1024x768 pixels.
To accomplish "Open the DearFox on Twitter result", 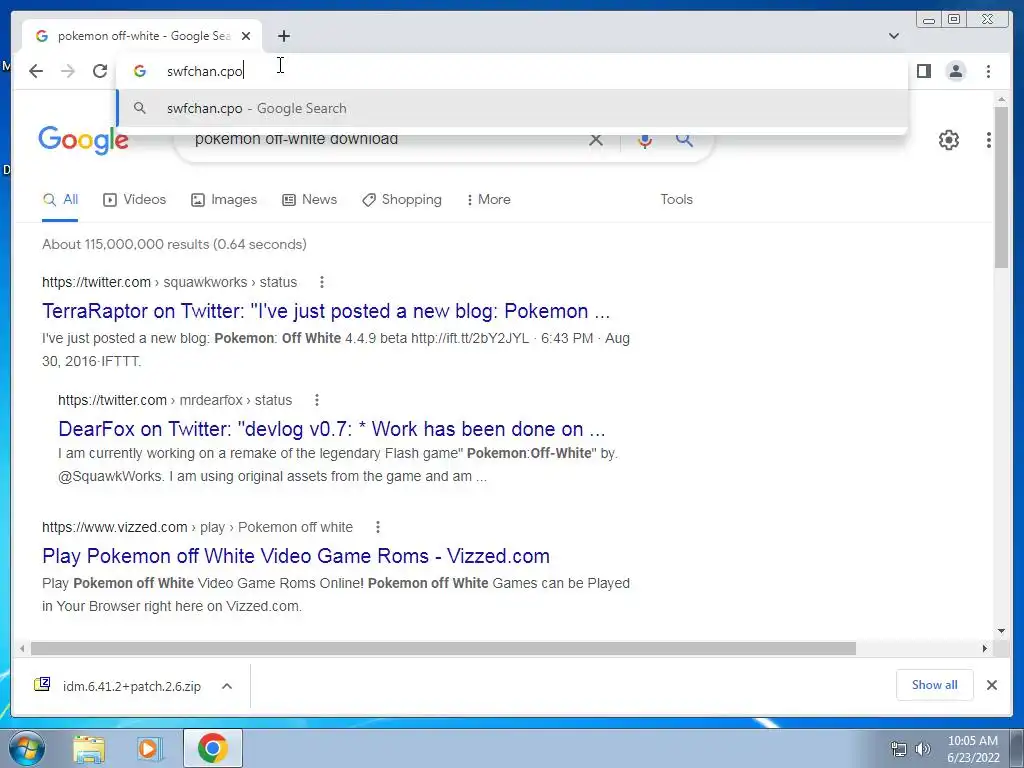I will 332,429.
